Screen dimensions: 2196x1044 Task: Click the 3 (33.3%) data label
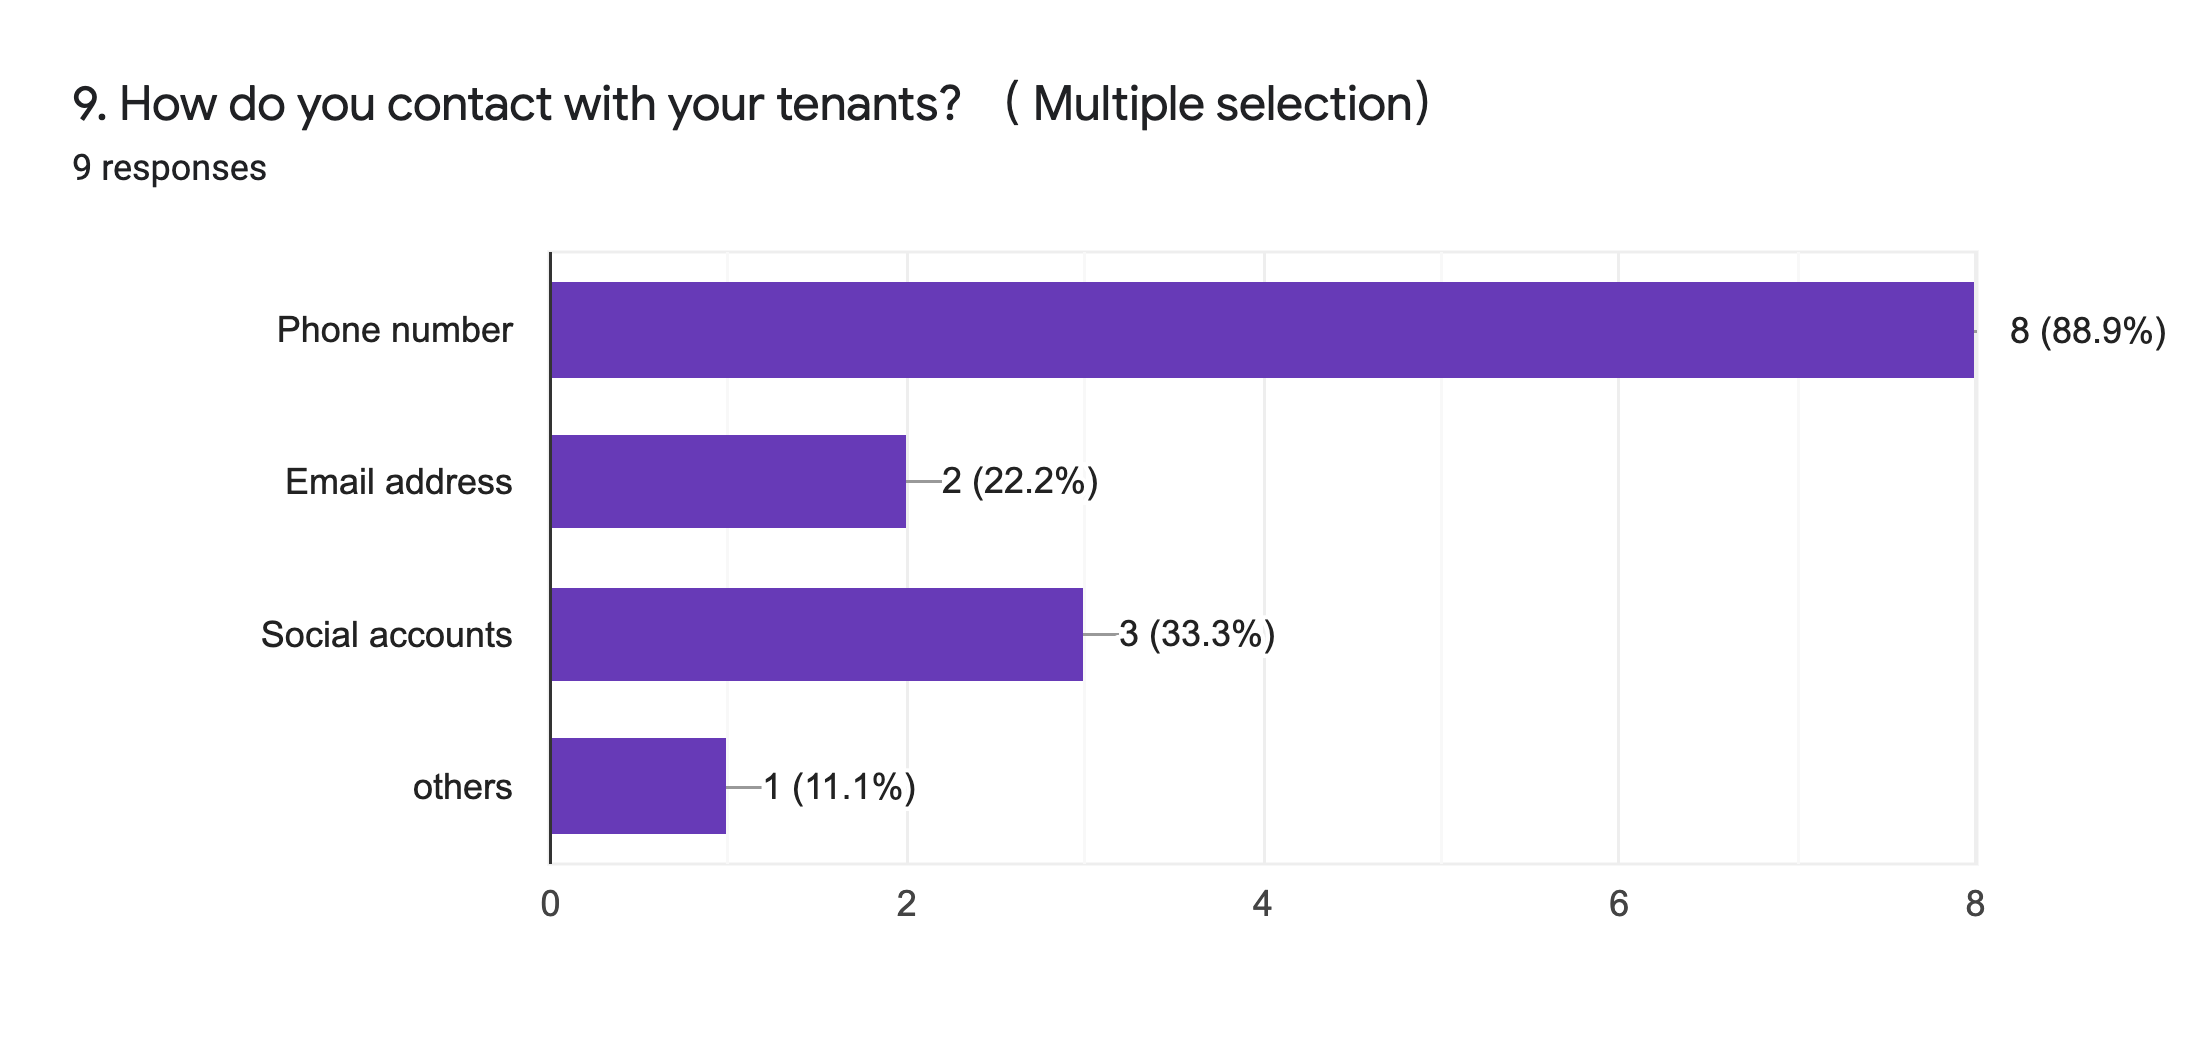pyautogui.click(x=1197, y=634)
